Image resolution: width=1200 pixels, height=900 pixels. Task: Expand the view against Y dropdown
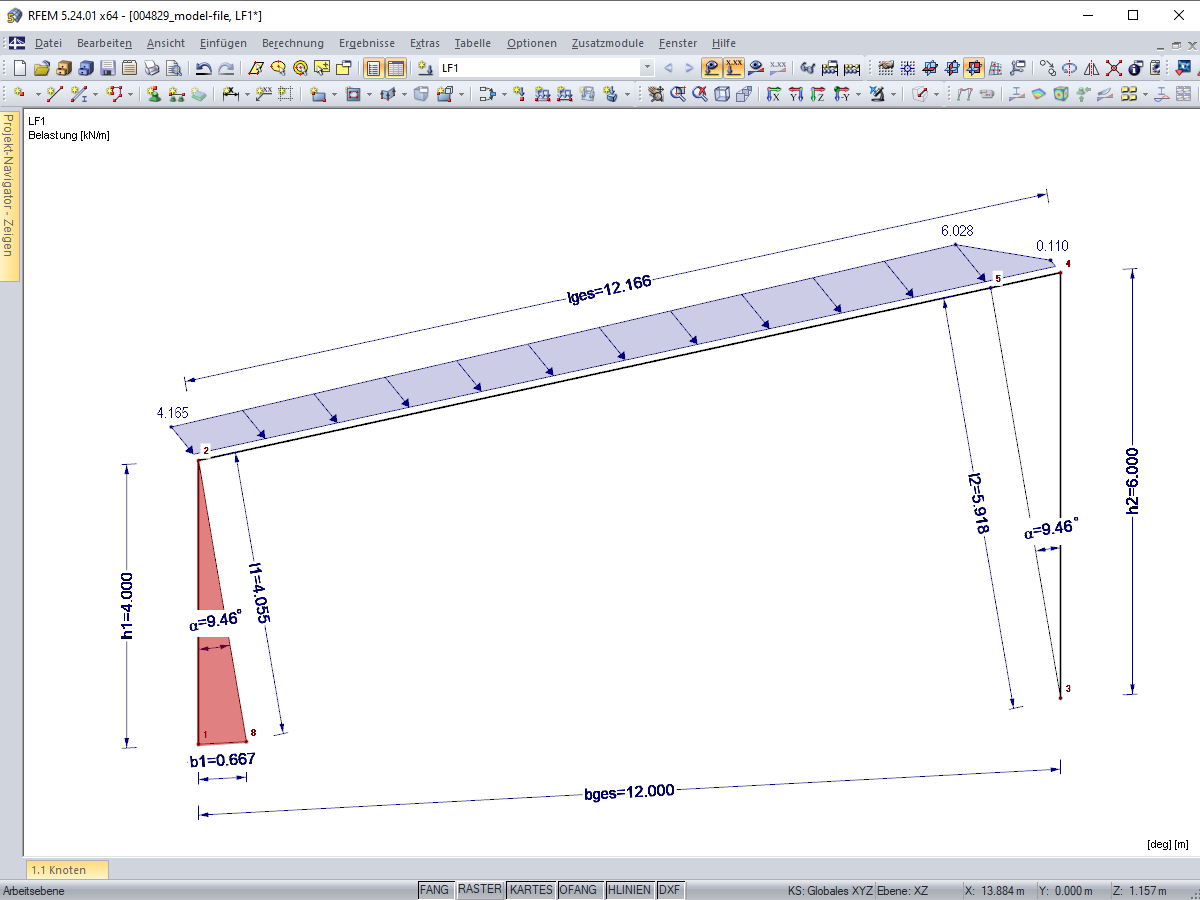tap(858, 94)
